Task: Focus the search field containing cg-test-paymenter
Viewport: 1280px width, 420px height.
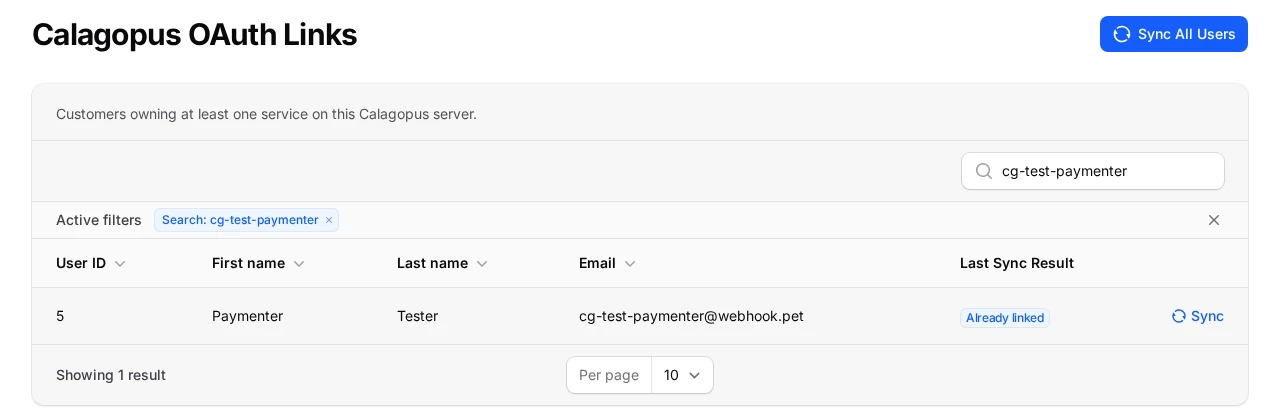Action: [1093, 171]
